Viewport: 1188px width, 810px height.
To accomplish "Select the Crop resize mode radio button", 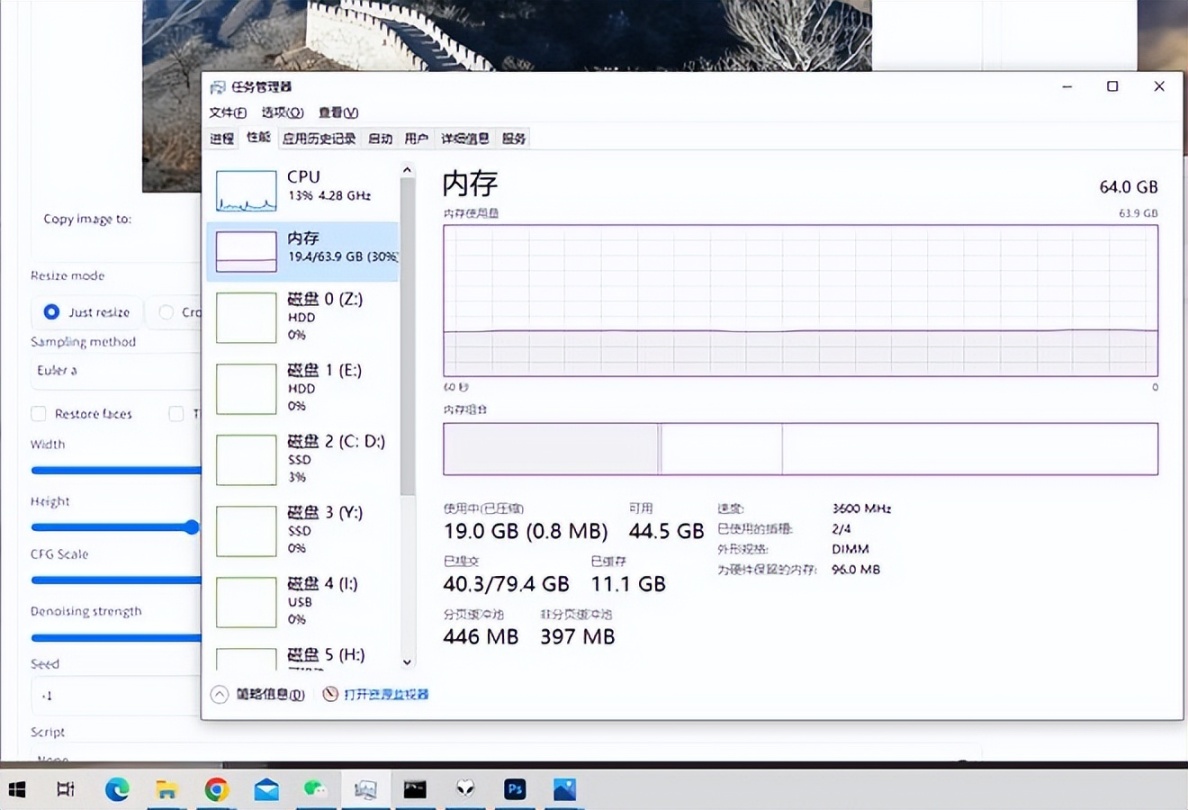I will (x=166, y=311).
